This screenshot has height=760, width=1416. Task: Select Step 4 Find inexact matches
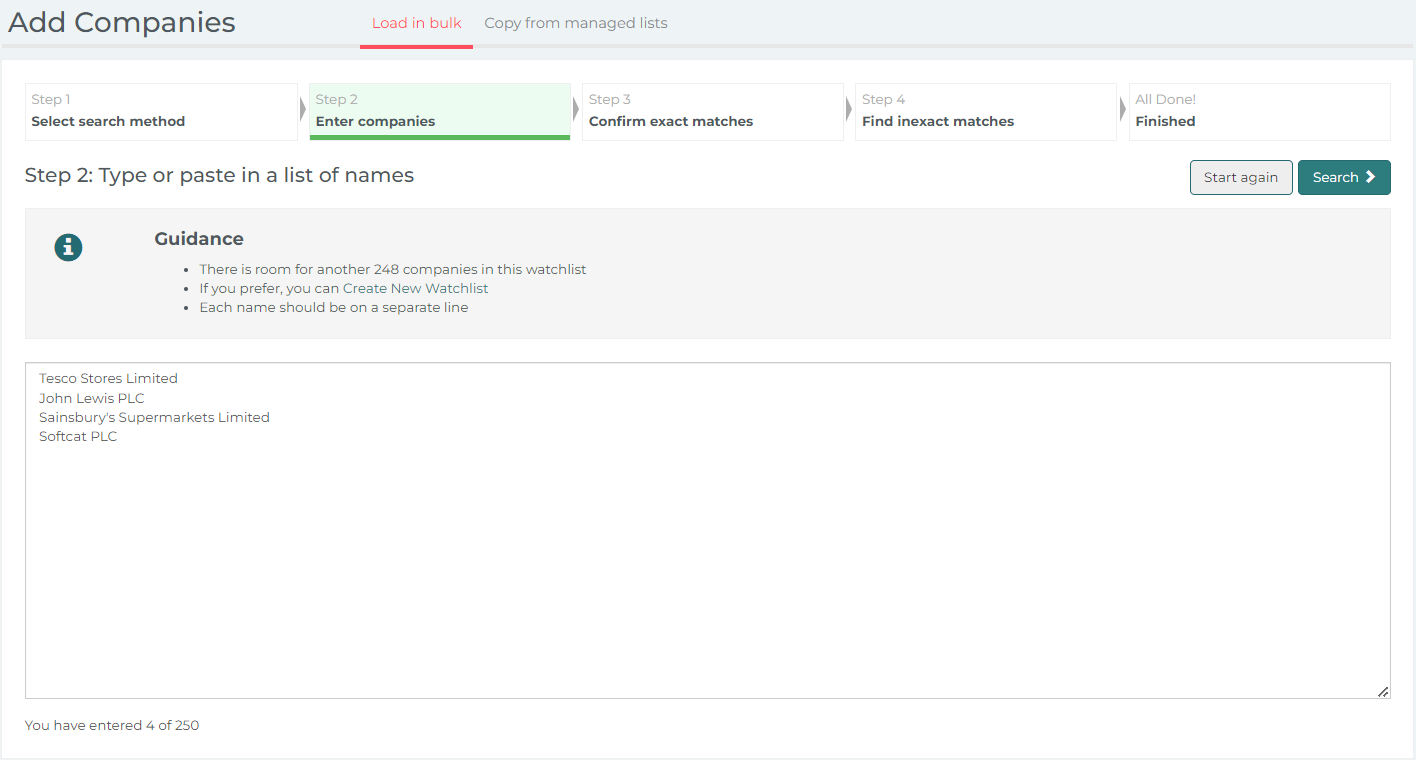click(986, 111)
